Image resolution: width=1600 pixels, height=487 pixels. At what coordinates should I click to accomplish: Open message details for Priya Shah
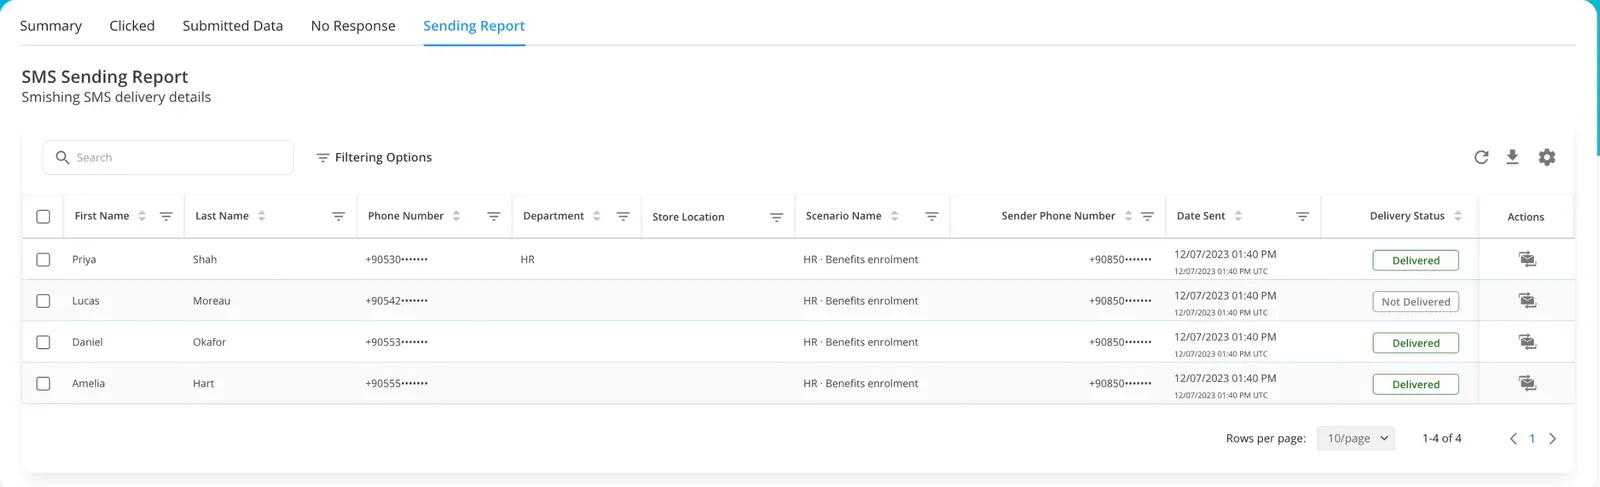1527,260
